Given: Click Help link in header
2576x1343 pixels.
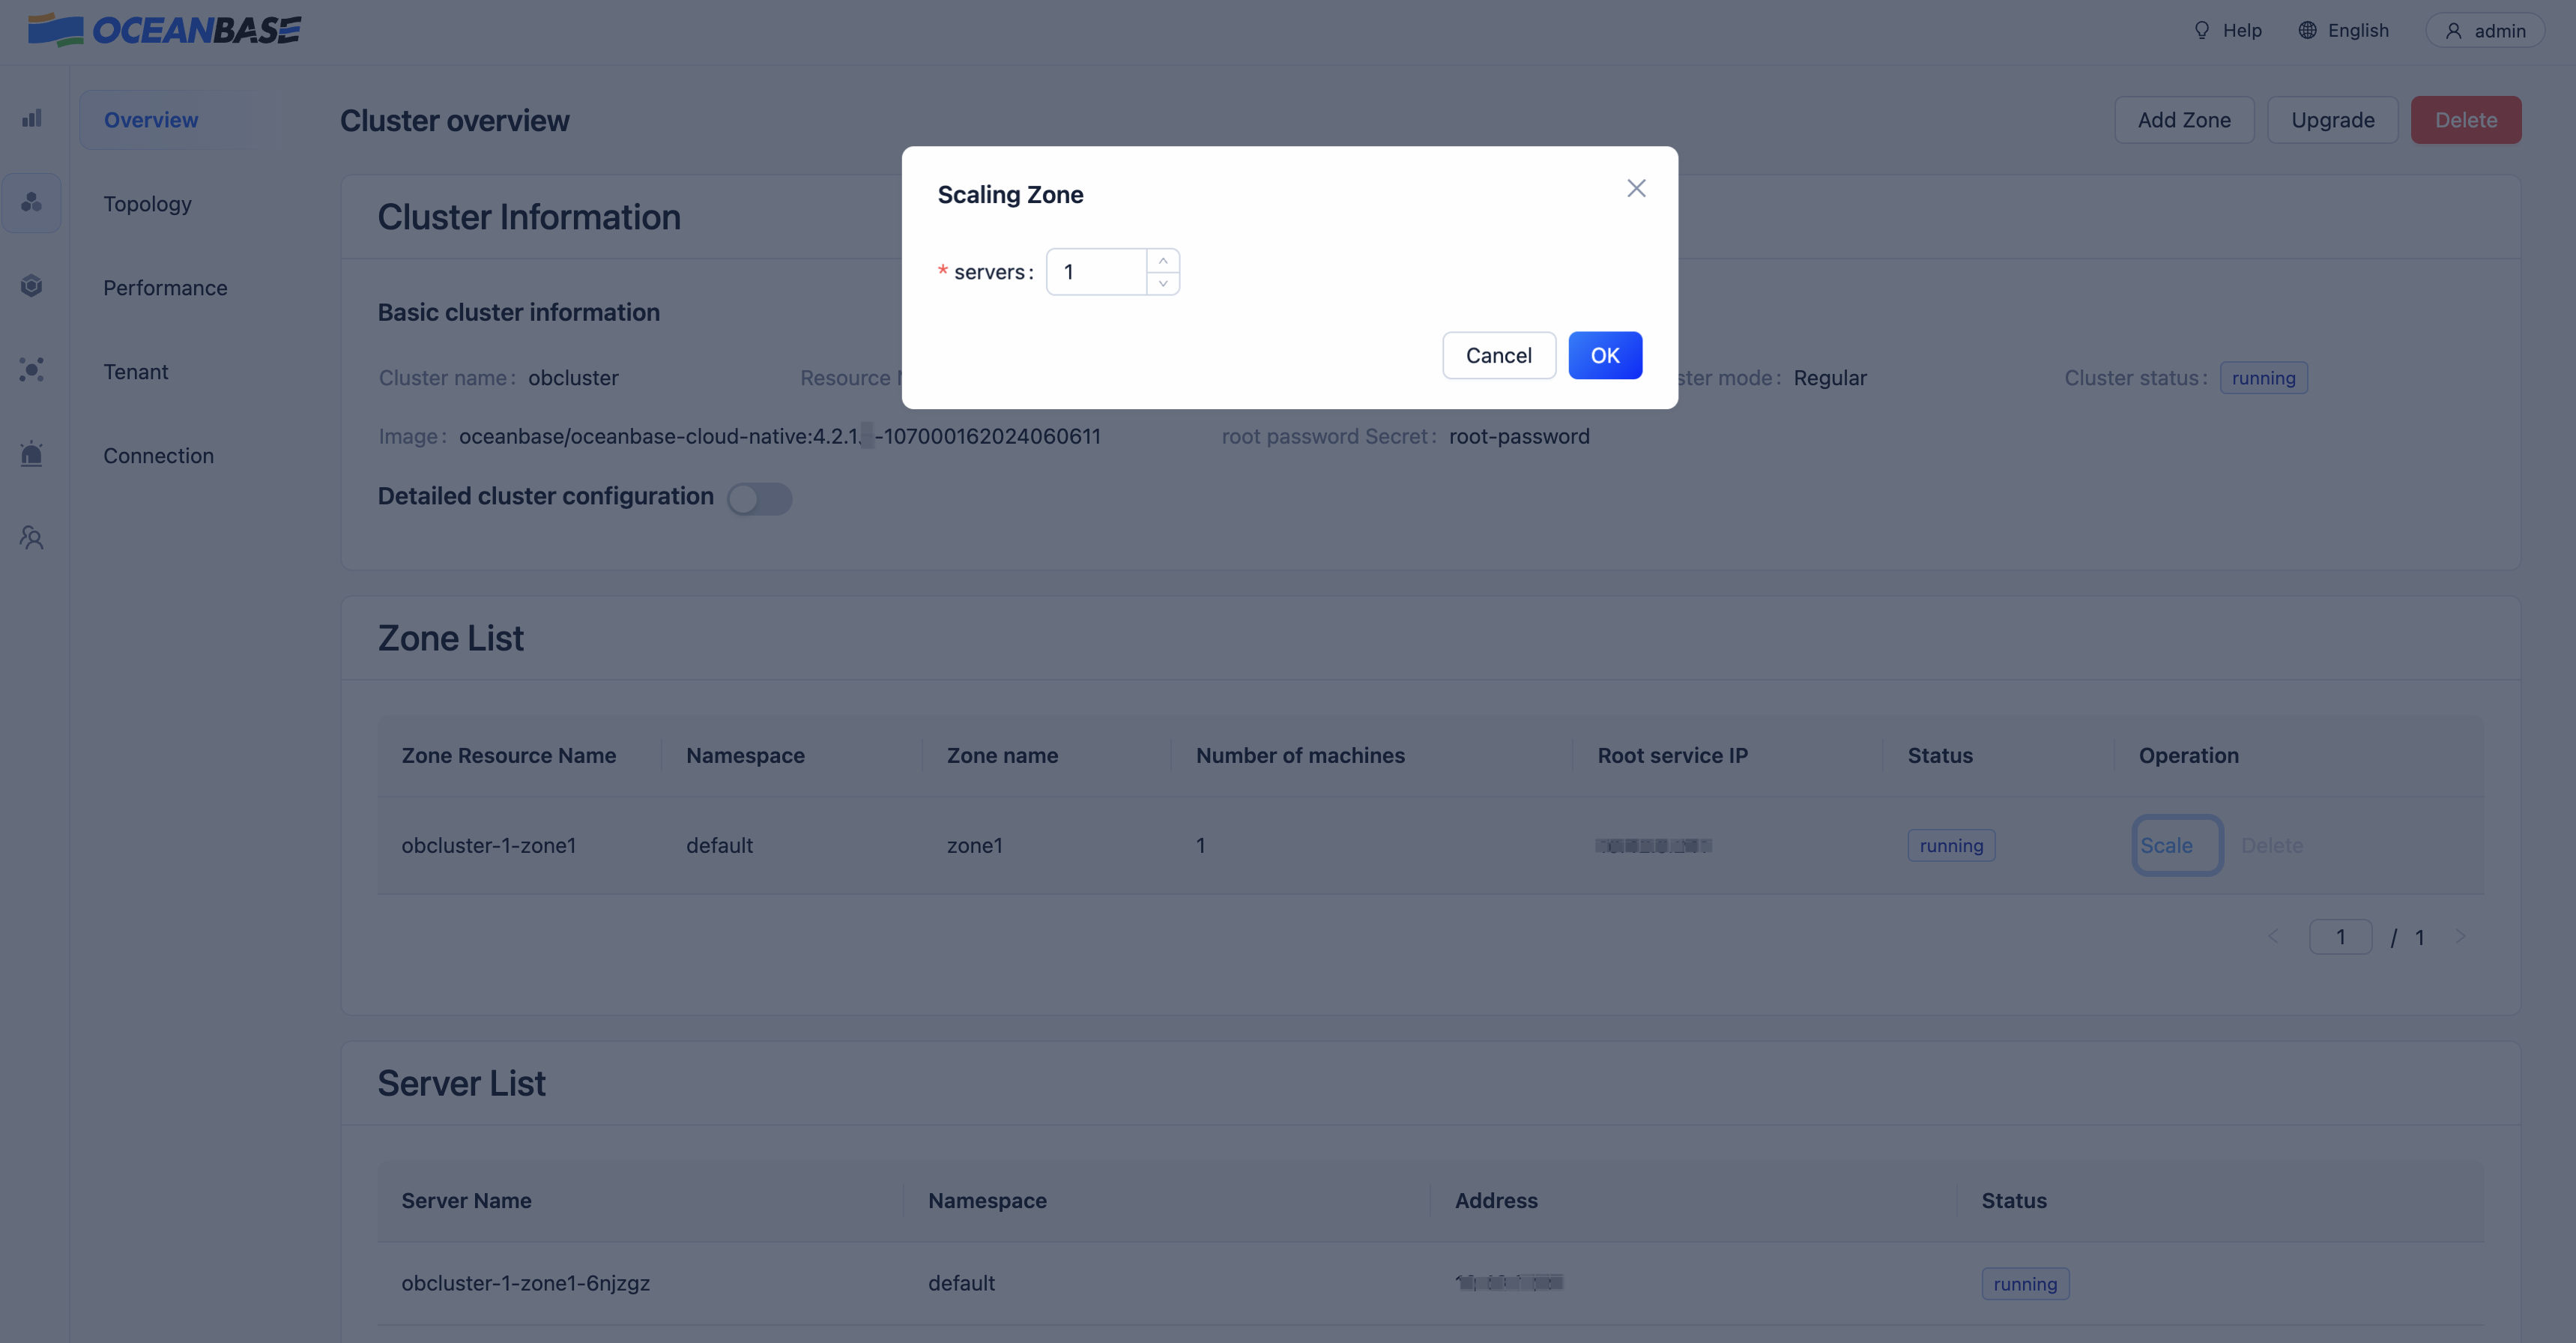Looking at the screenshot, I should pyautogui.click(x=2241, y=31).
